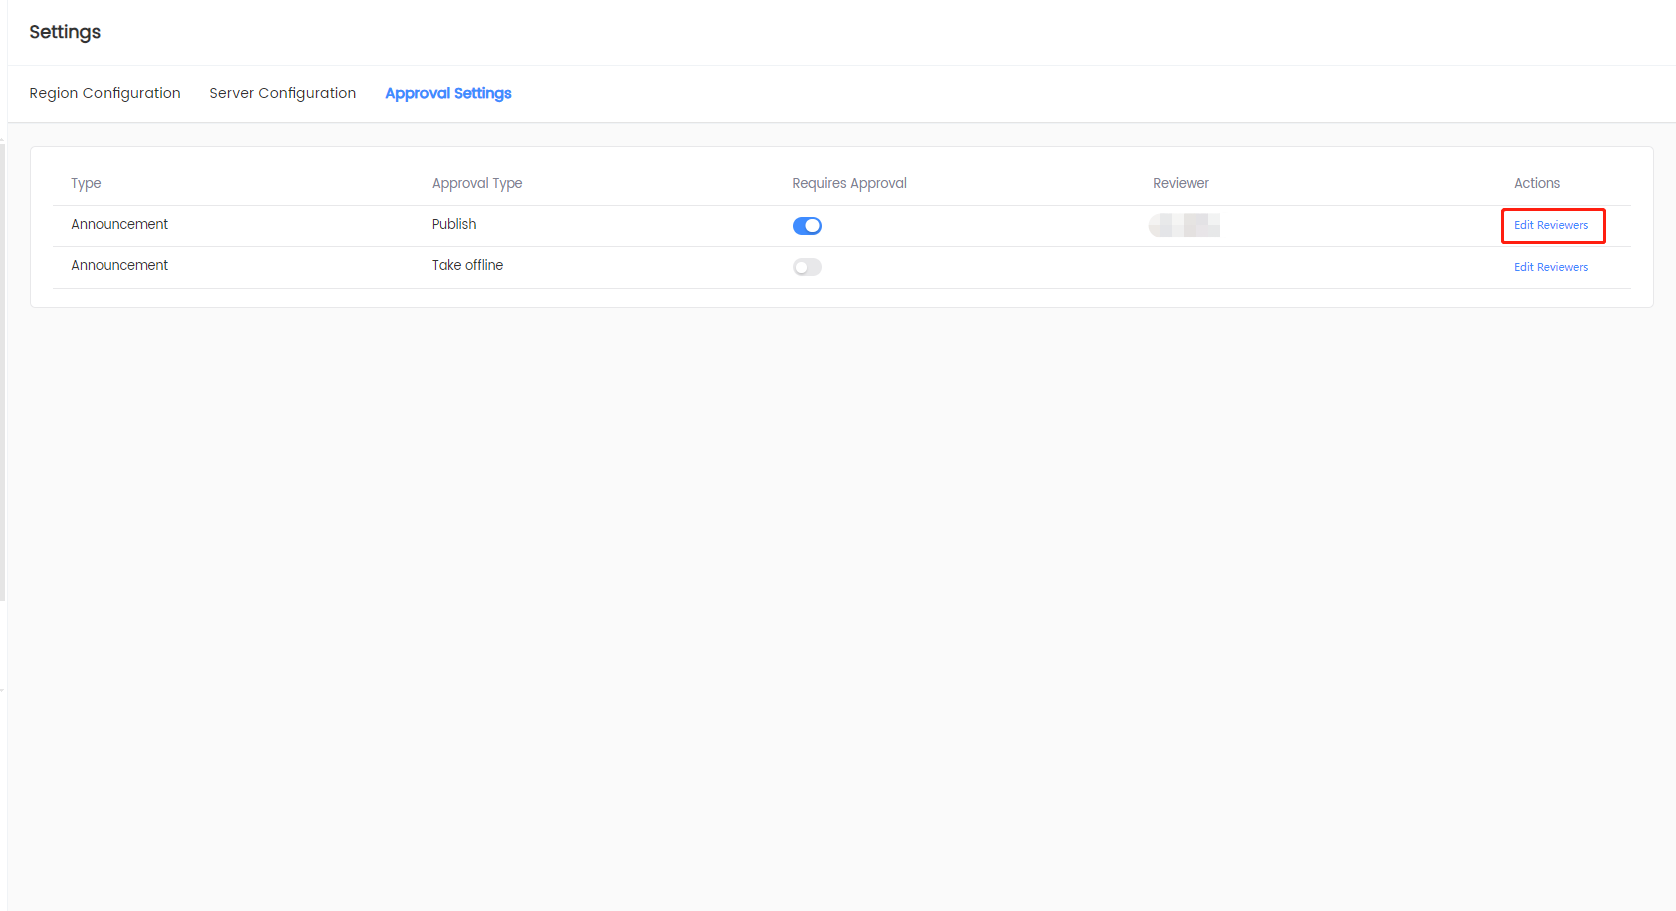The image size is (1676, 911).
Task: Select the Approval Settings tab
Action: coord(448,93)
